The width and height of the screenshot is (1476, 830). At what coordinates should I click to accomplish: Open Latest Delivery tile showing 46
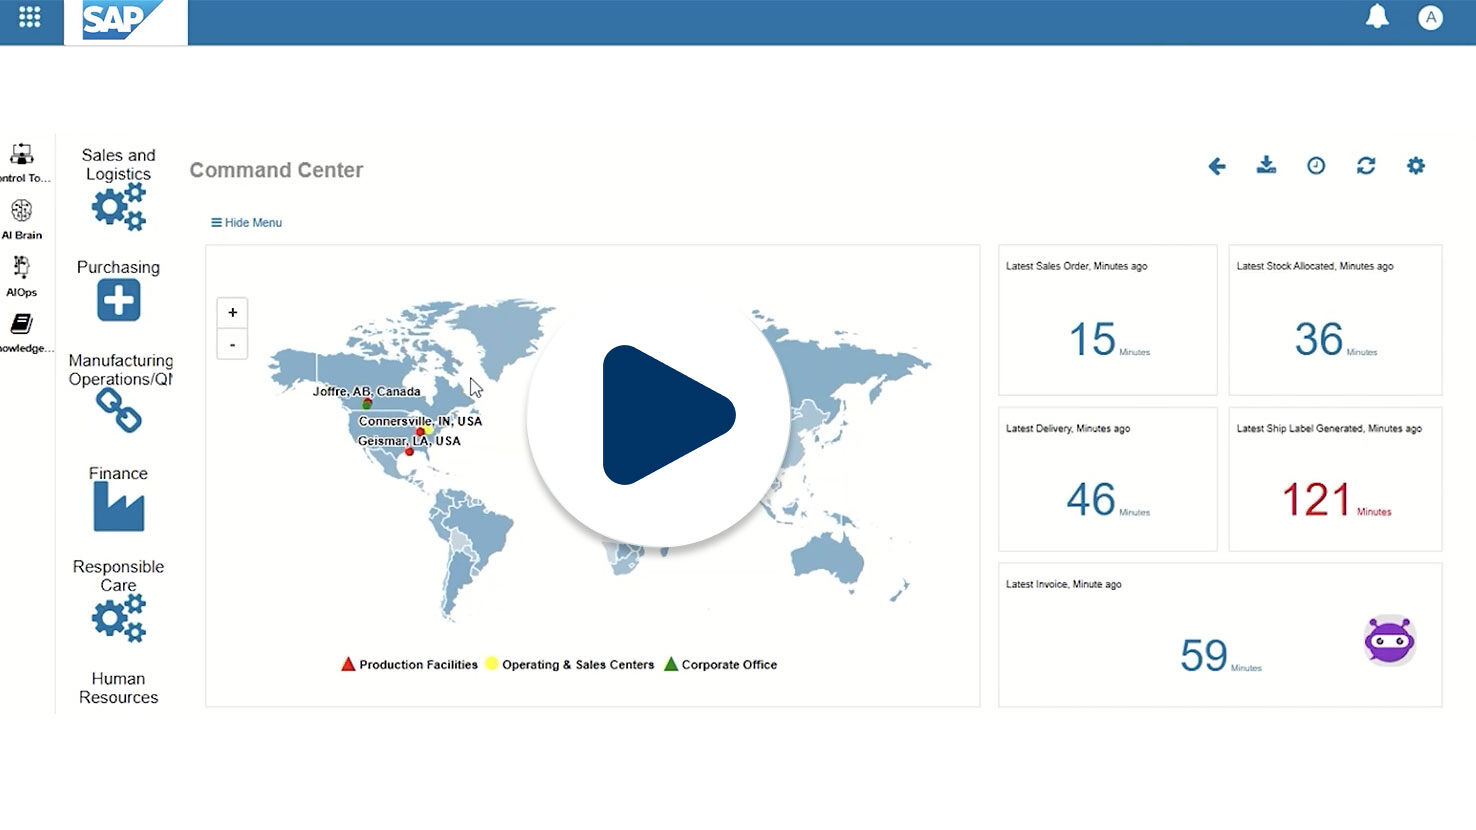tap(1108, 479)
